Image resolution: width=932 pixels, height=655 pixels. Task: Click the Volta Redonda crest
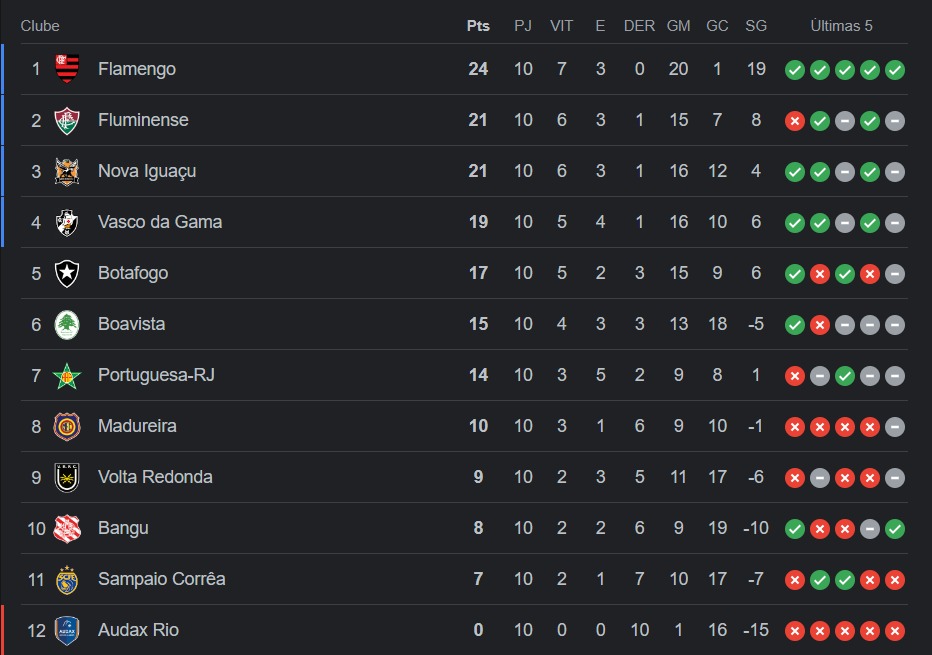pyautogui.click(x=67, y=477)
